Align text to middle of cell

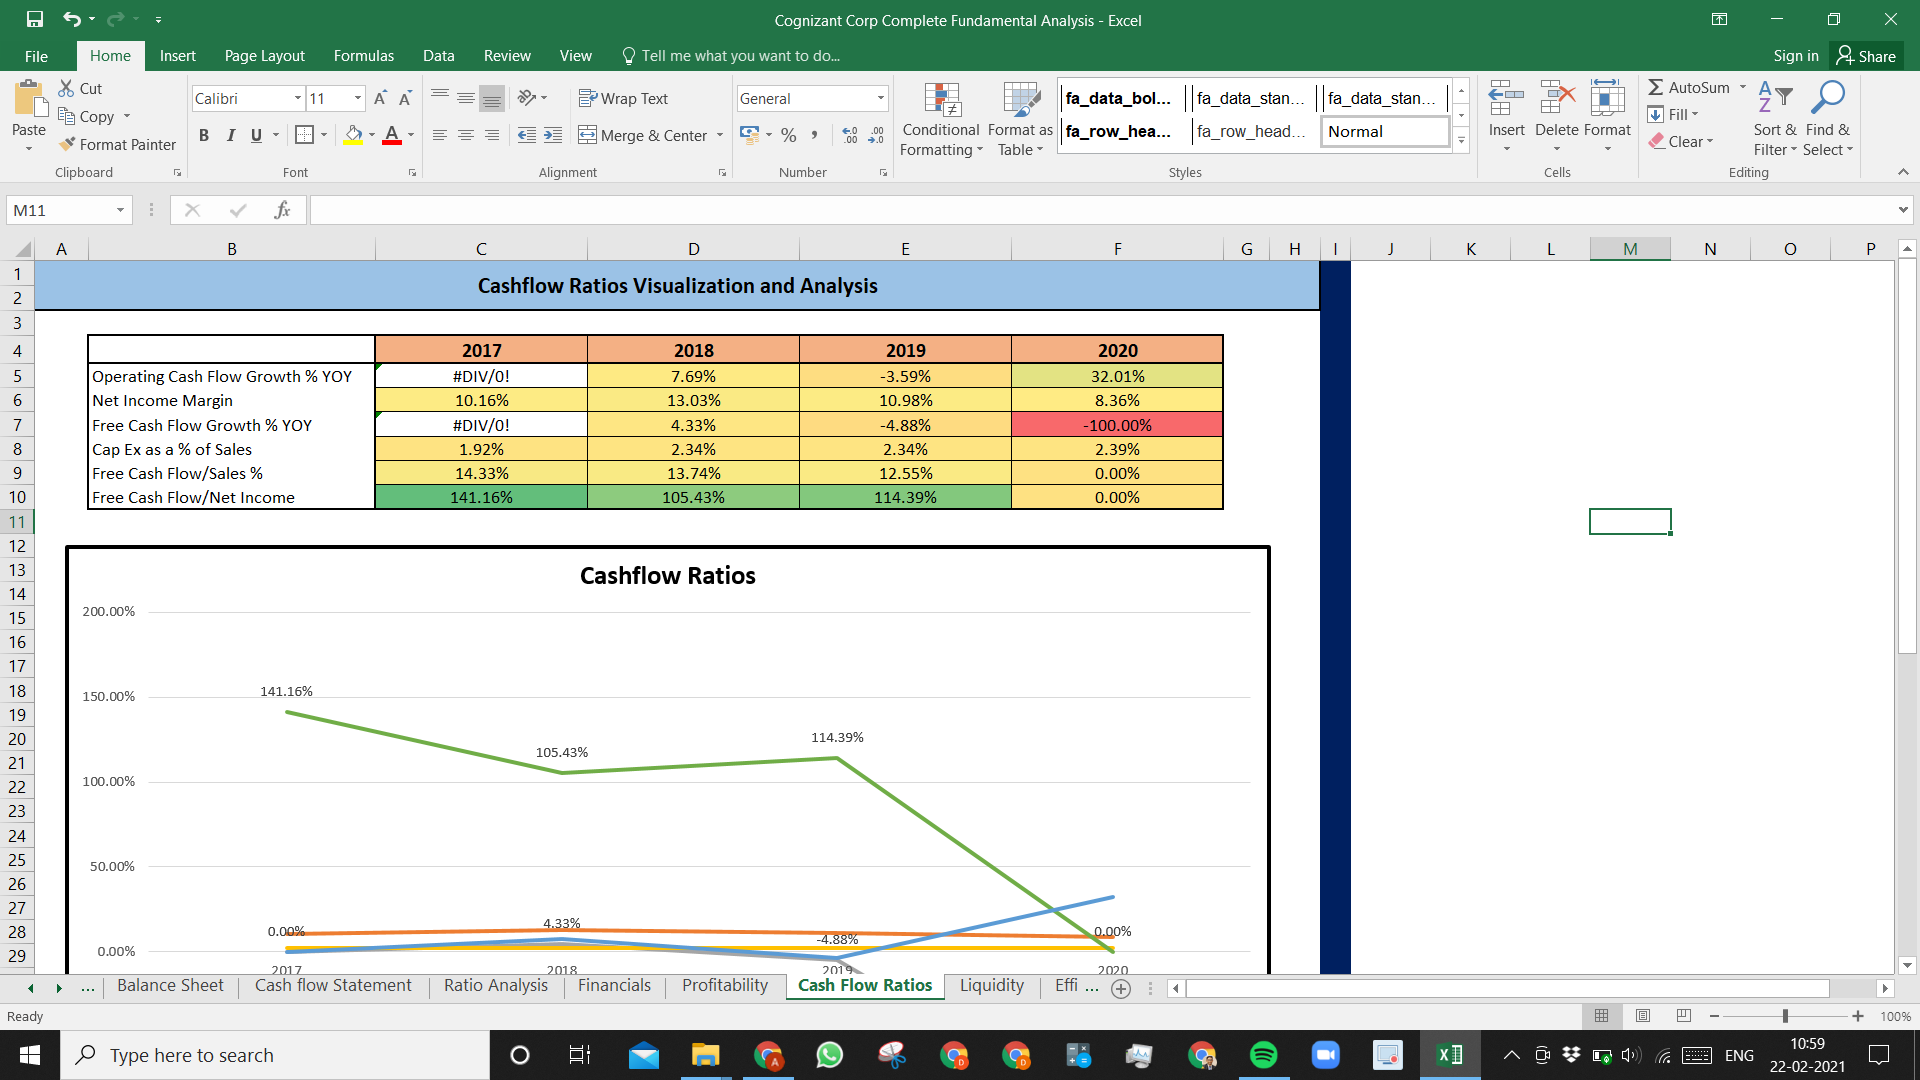point(466,98)
